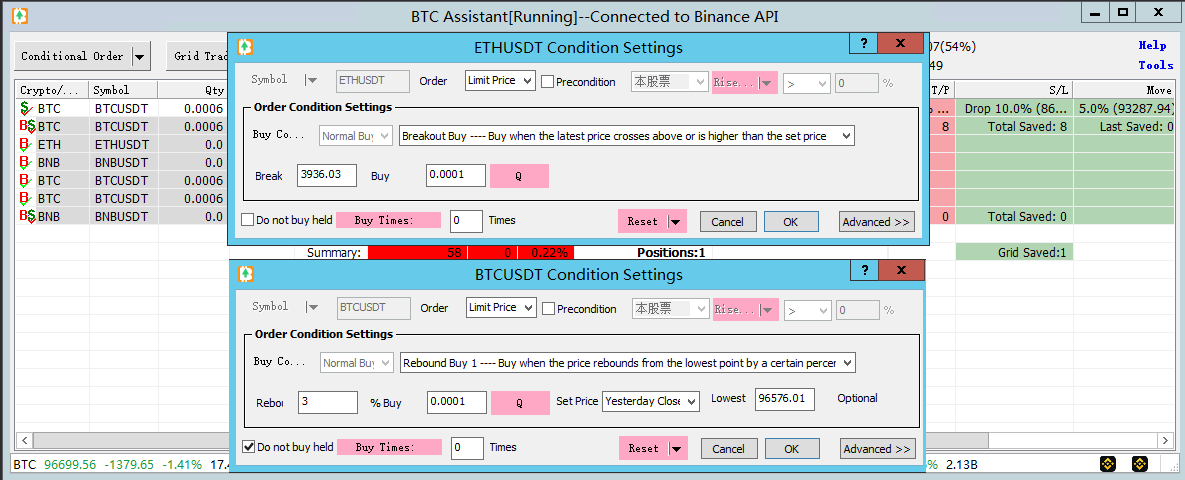Click the Lowest price field showing 96576.01
The width and height of the screenshot is (1185, 480).
[x=784, y=398]
